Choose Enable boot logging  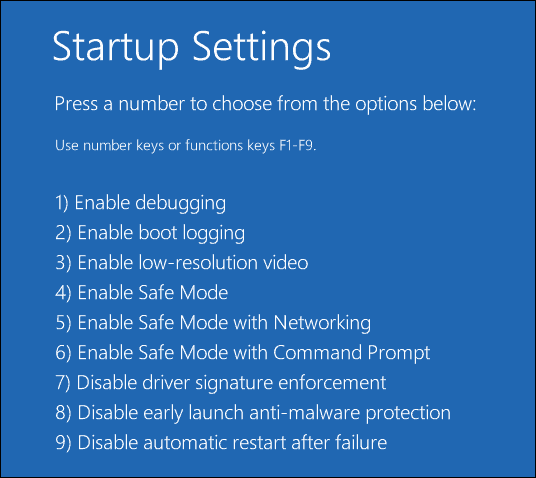pyautogui.click(x=150, y=233)
